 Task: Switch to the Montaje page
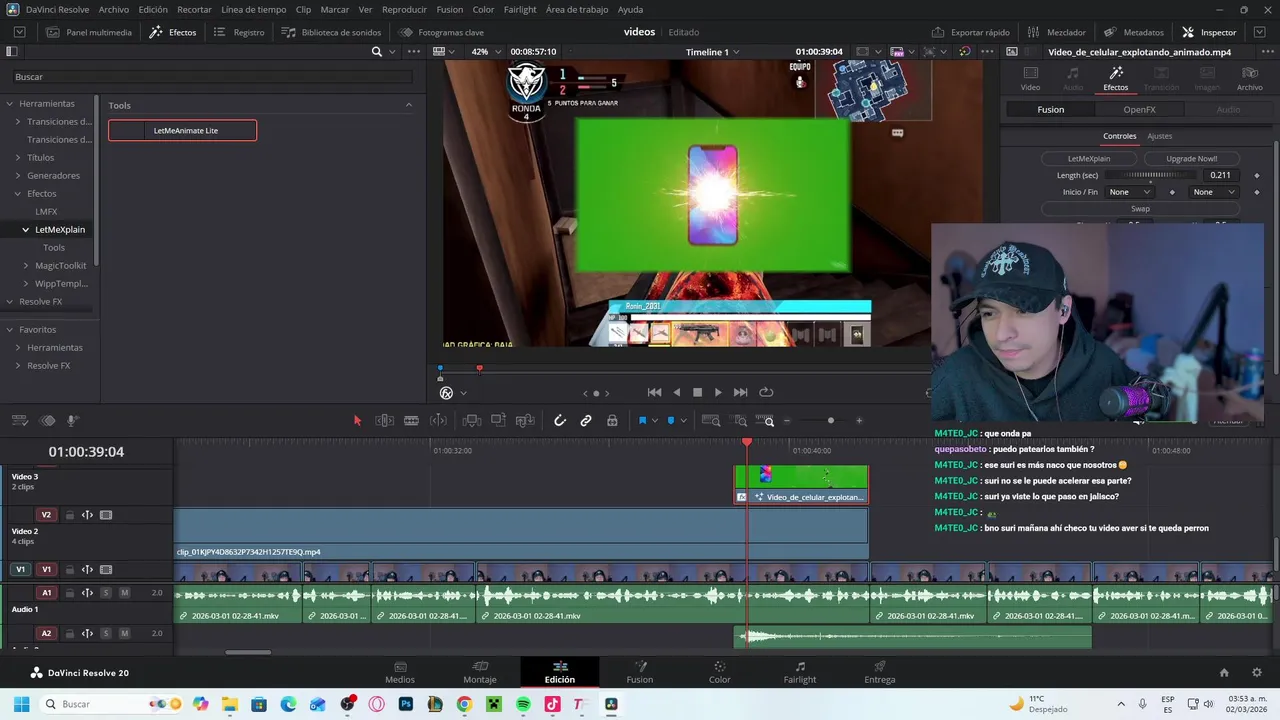[480, 672]
